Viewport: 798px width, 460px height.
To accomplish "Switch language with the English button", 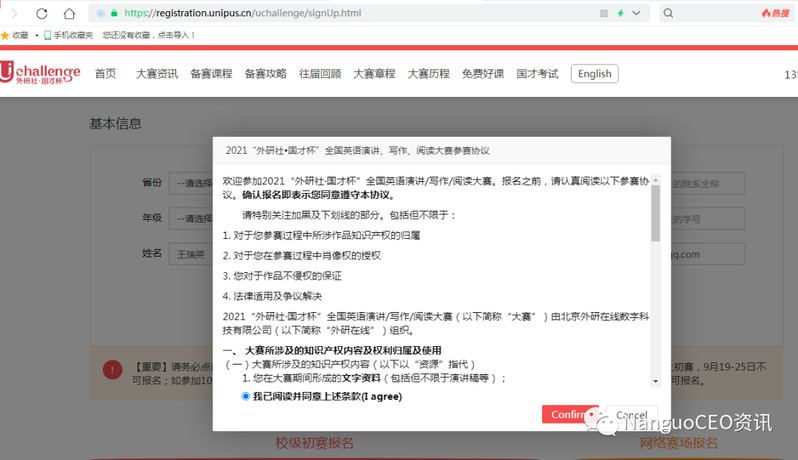I will coord(594,74).
